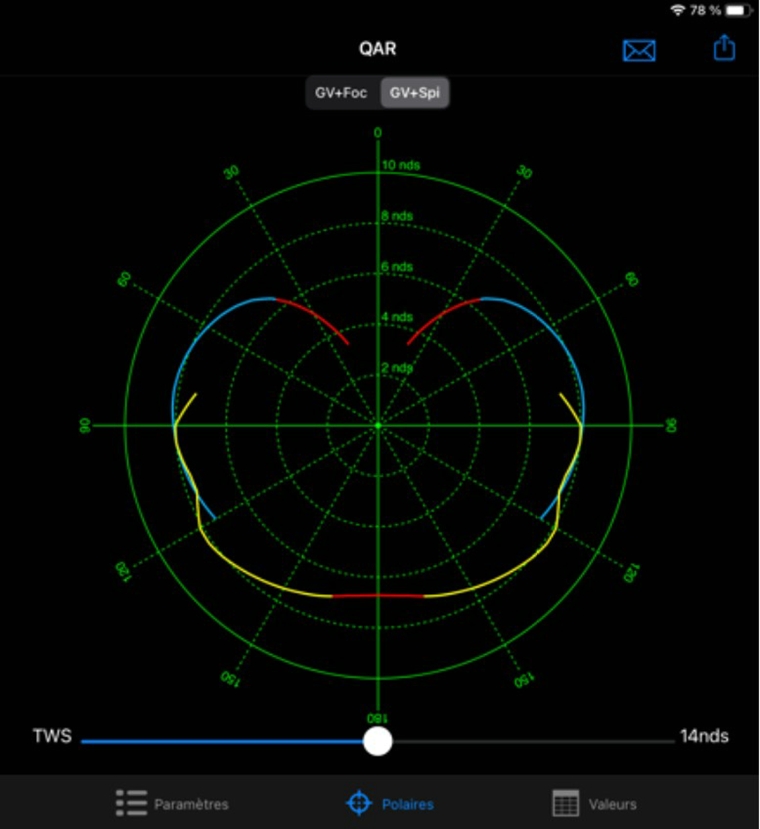Click the 10 nds ring label
Viewport: 760px width, 829px height.
(399, 165)
